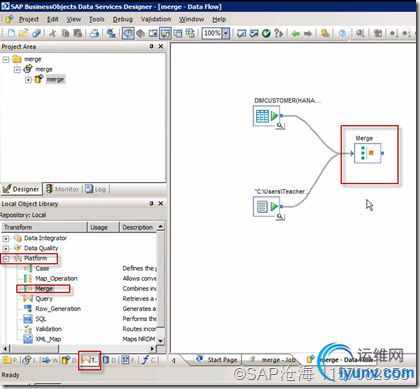Screen dimensions: 420x389
Task: Open the Validation menu
Action: 156,19
